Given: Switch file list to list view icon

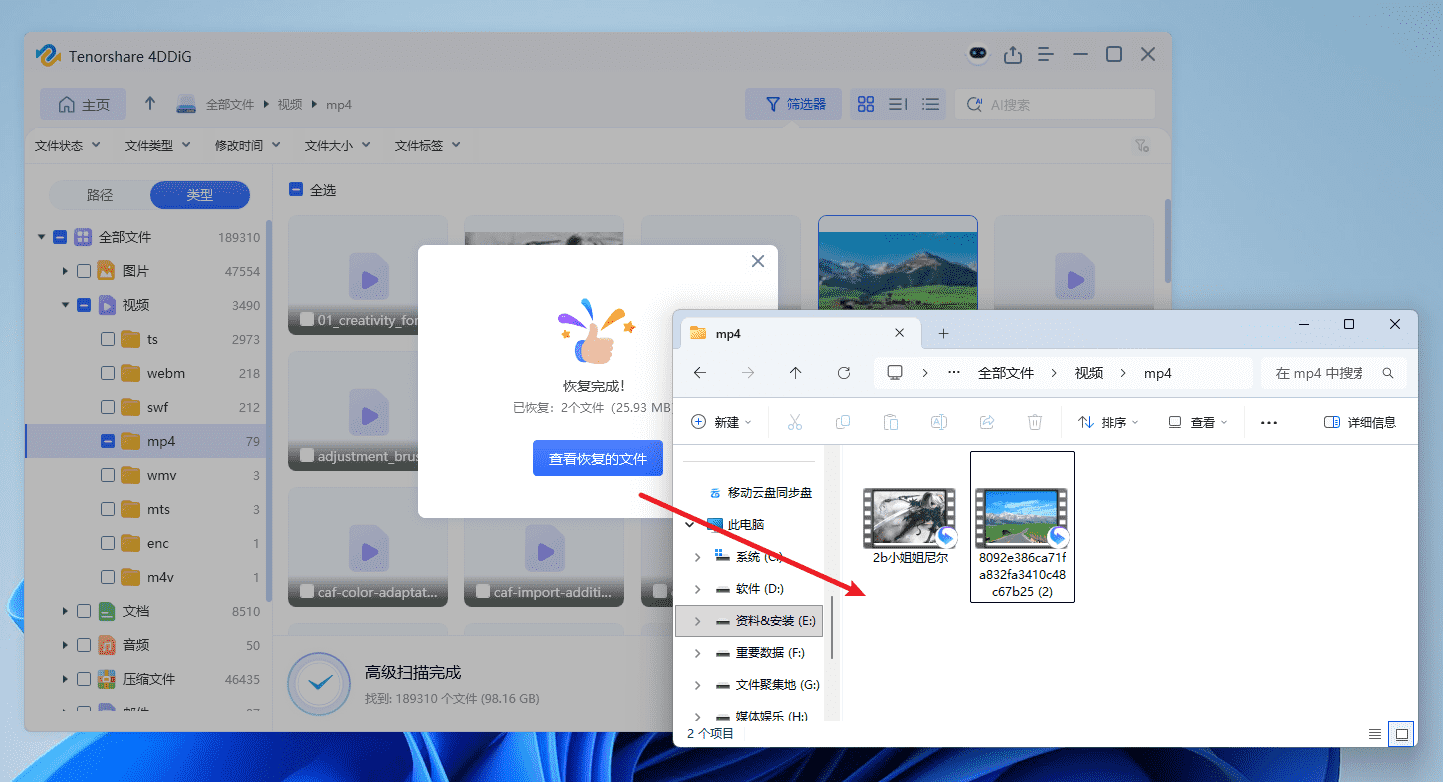Looking at the screenshot, I should coord(930,103).
